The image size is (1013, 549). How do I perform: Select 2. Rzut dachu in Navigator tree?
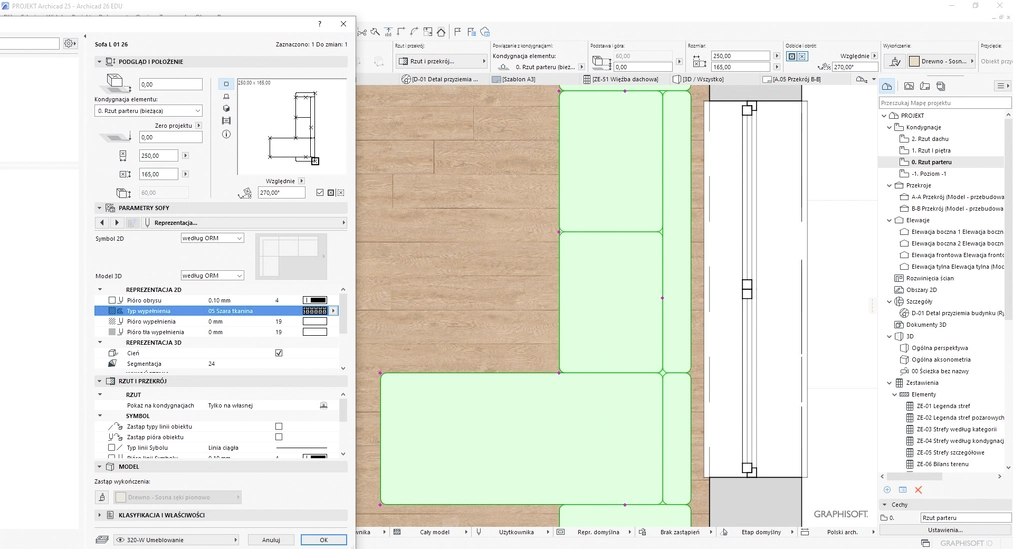(930, 139)
